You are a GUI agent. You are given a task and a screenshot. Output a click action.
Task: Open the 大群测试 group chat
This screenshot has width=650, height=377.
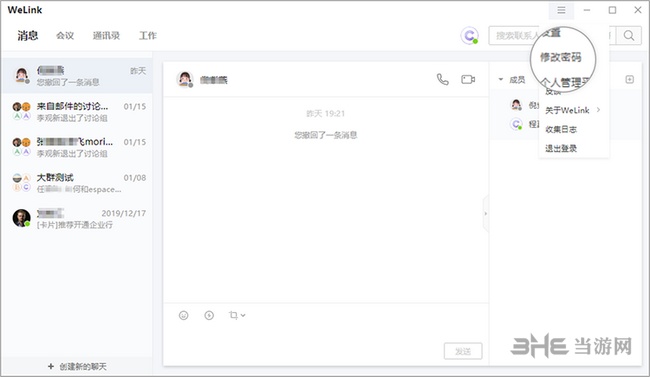point(77,183)
